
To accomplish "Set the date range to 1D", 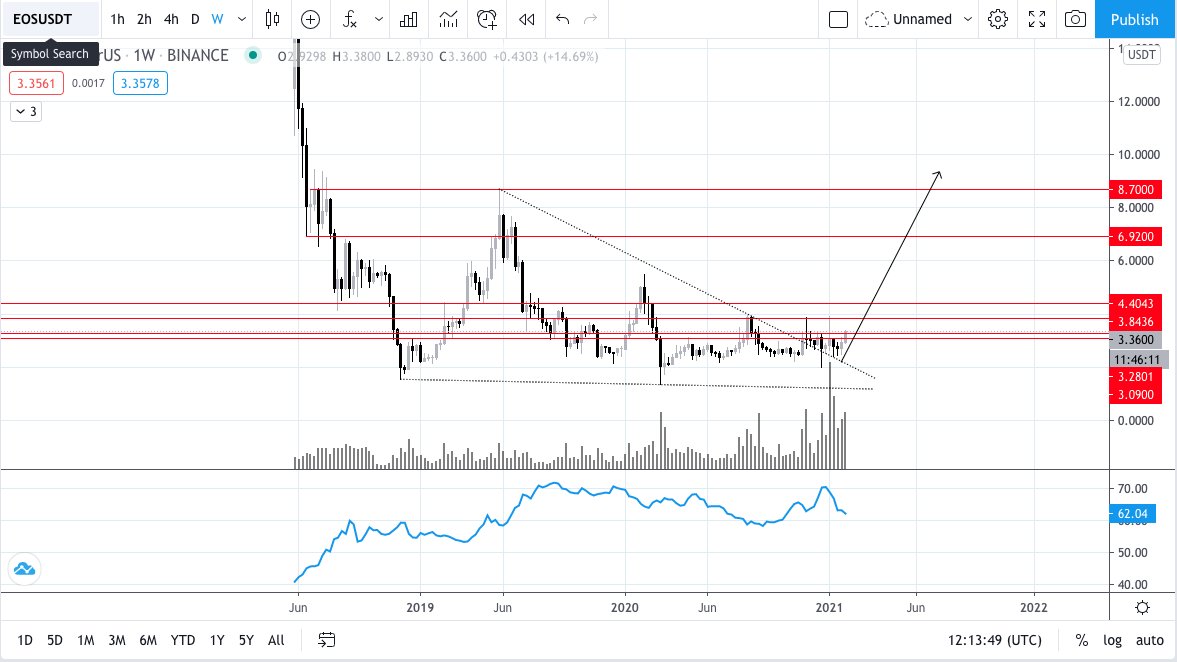I will pos(25,640).
